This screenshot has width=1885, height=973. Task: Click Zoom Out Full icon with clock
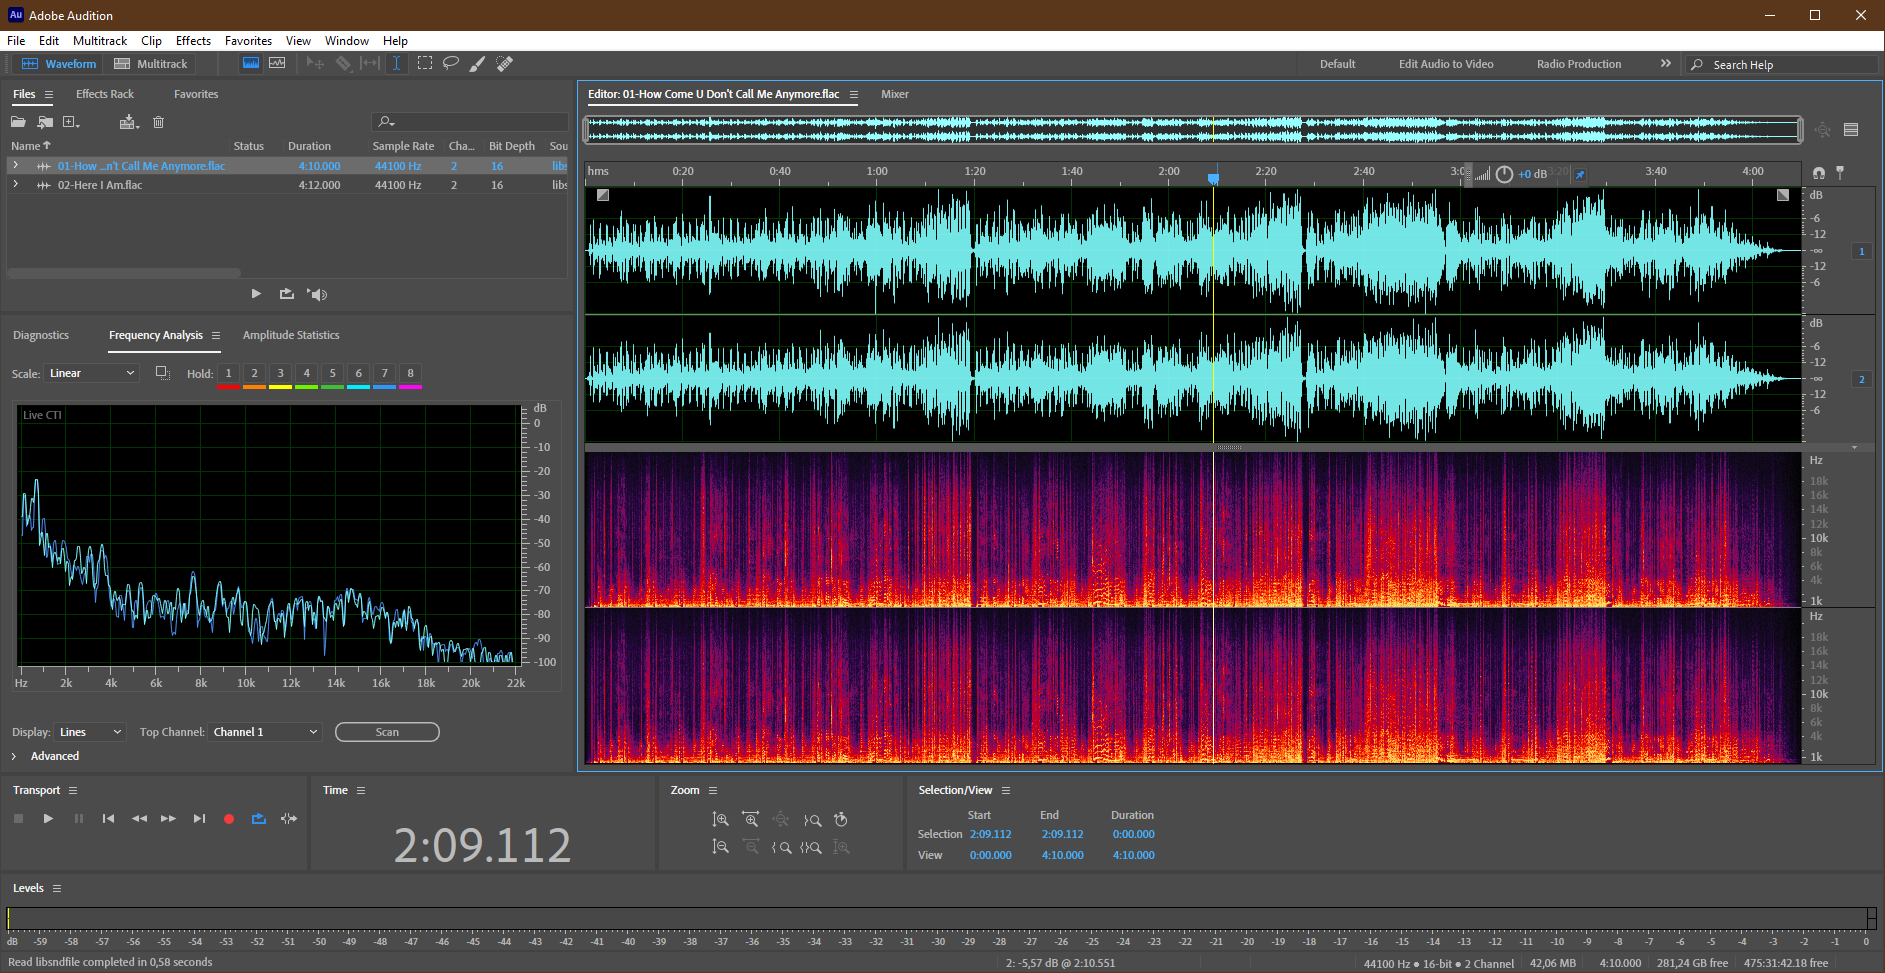click(842, 820)
